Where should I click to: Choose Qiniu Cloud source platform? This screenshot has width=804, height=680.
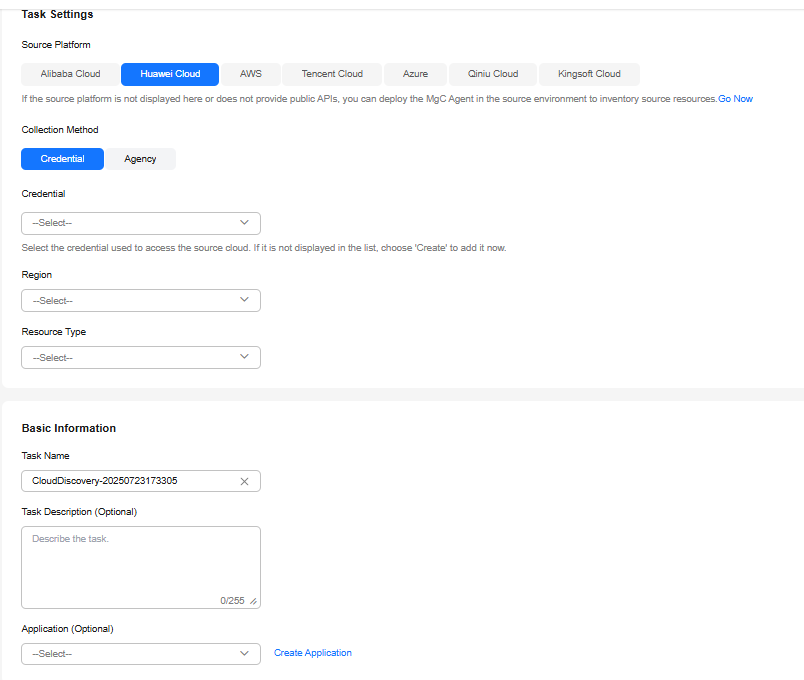click(x=493, y=74)
